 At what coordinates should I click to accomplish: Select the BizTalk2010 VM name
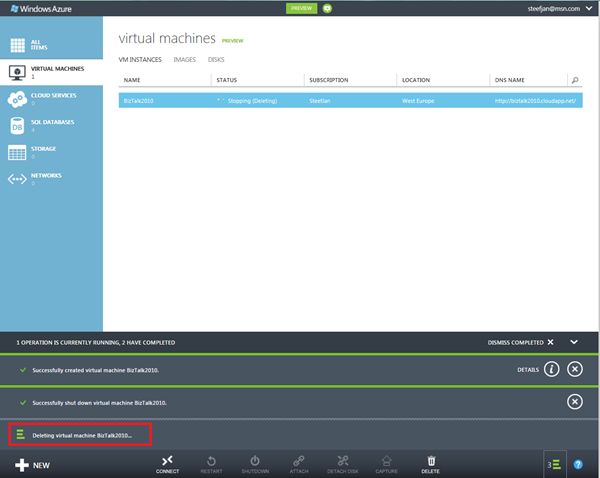click(x=139, y=101)
